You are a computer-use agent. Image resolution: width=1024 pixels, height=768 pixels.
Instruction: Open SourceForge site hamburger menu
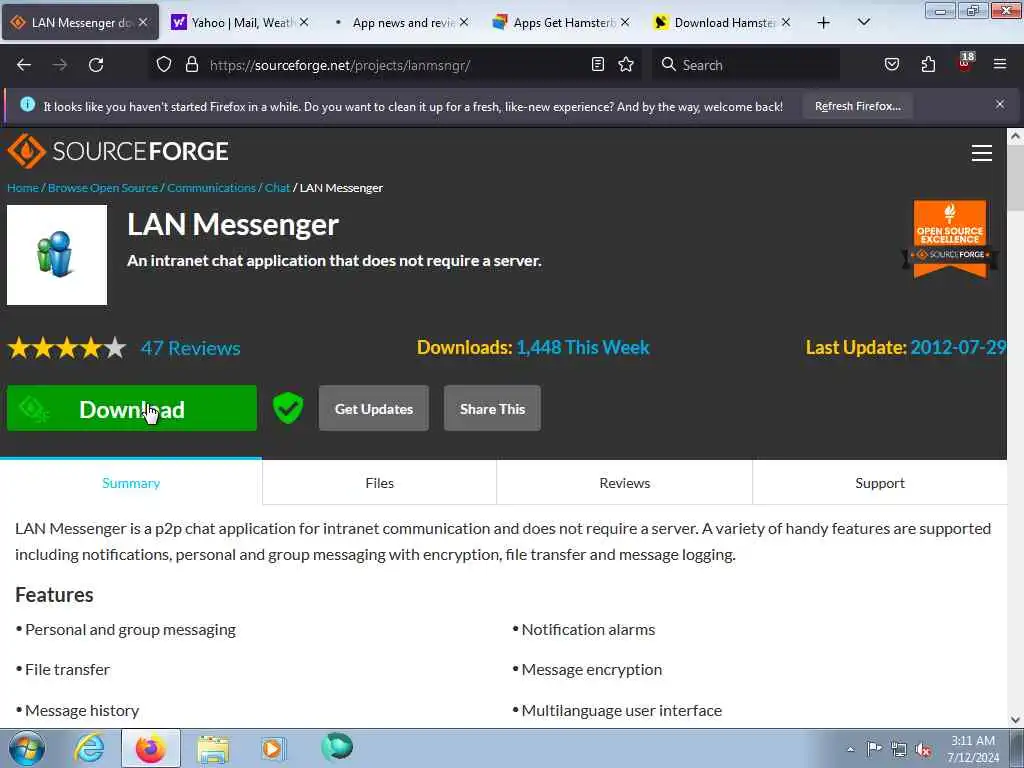pyautogui.click(x=982, y=153)
